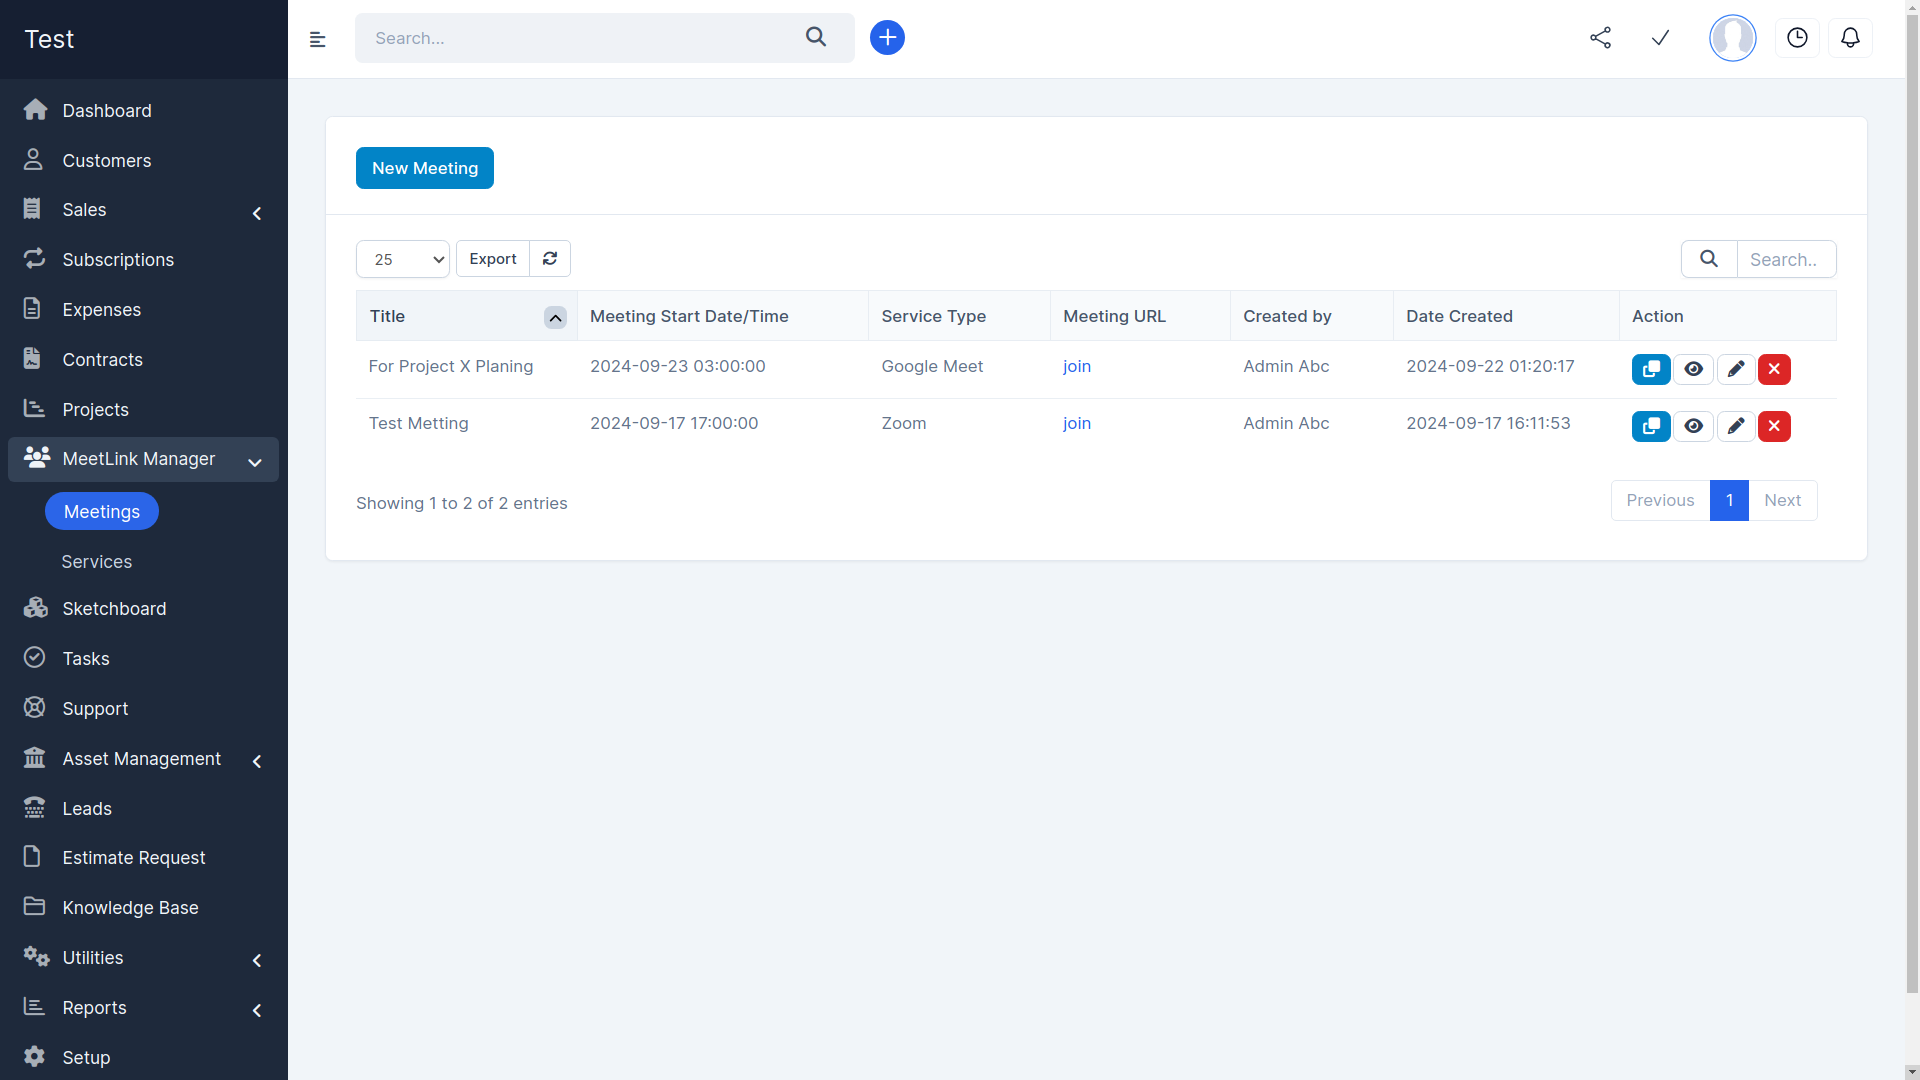Open Services under MeetLink Manager
This screenshot has width=1920, height=1080.
97,562
